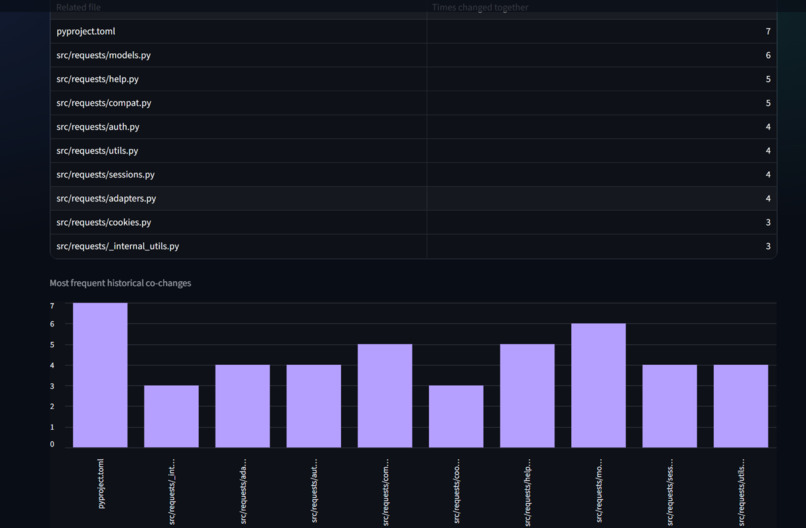Click the count 7 for pyproject.toml
Image resolution: width=806 pixels, height=528 pixels.
pos(768,31)
